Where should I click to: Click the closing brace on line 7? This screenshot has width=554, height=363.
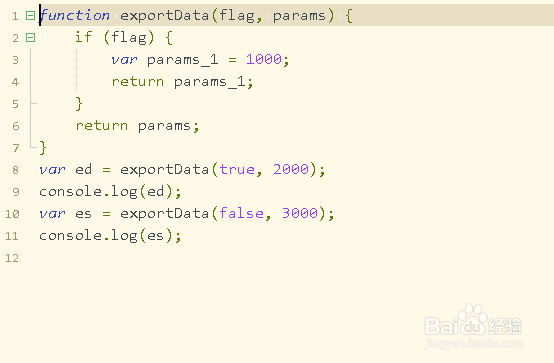coord(43,148)
